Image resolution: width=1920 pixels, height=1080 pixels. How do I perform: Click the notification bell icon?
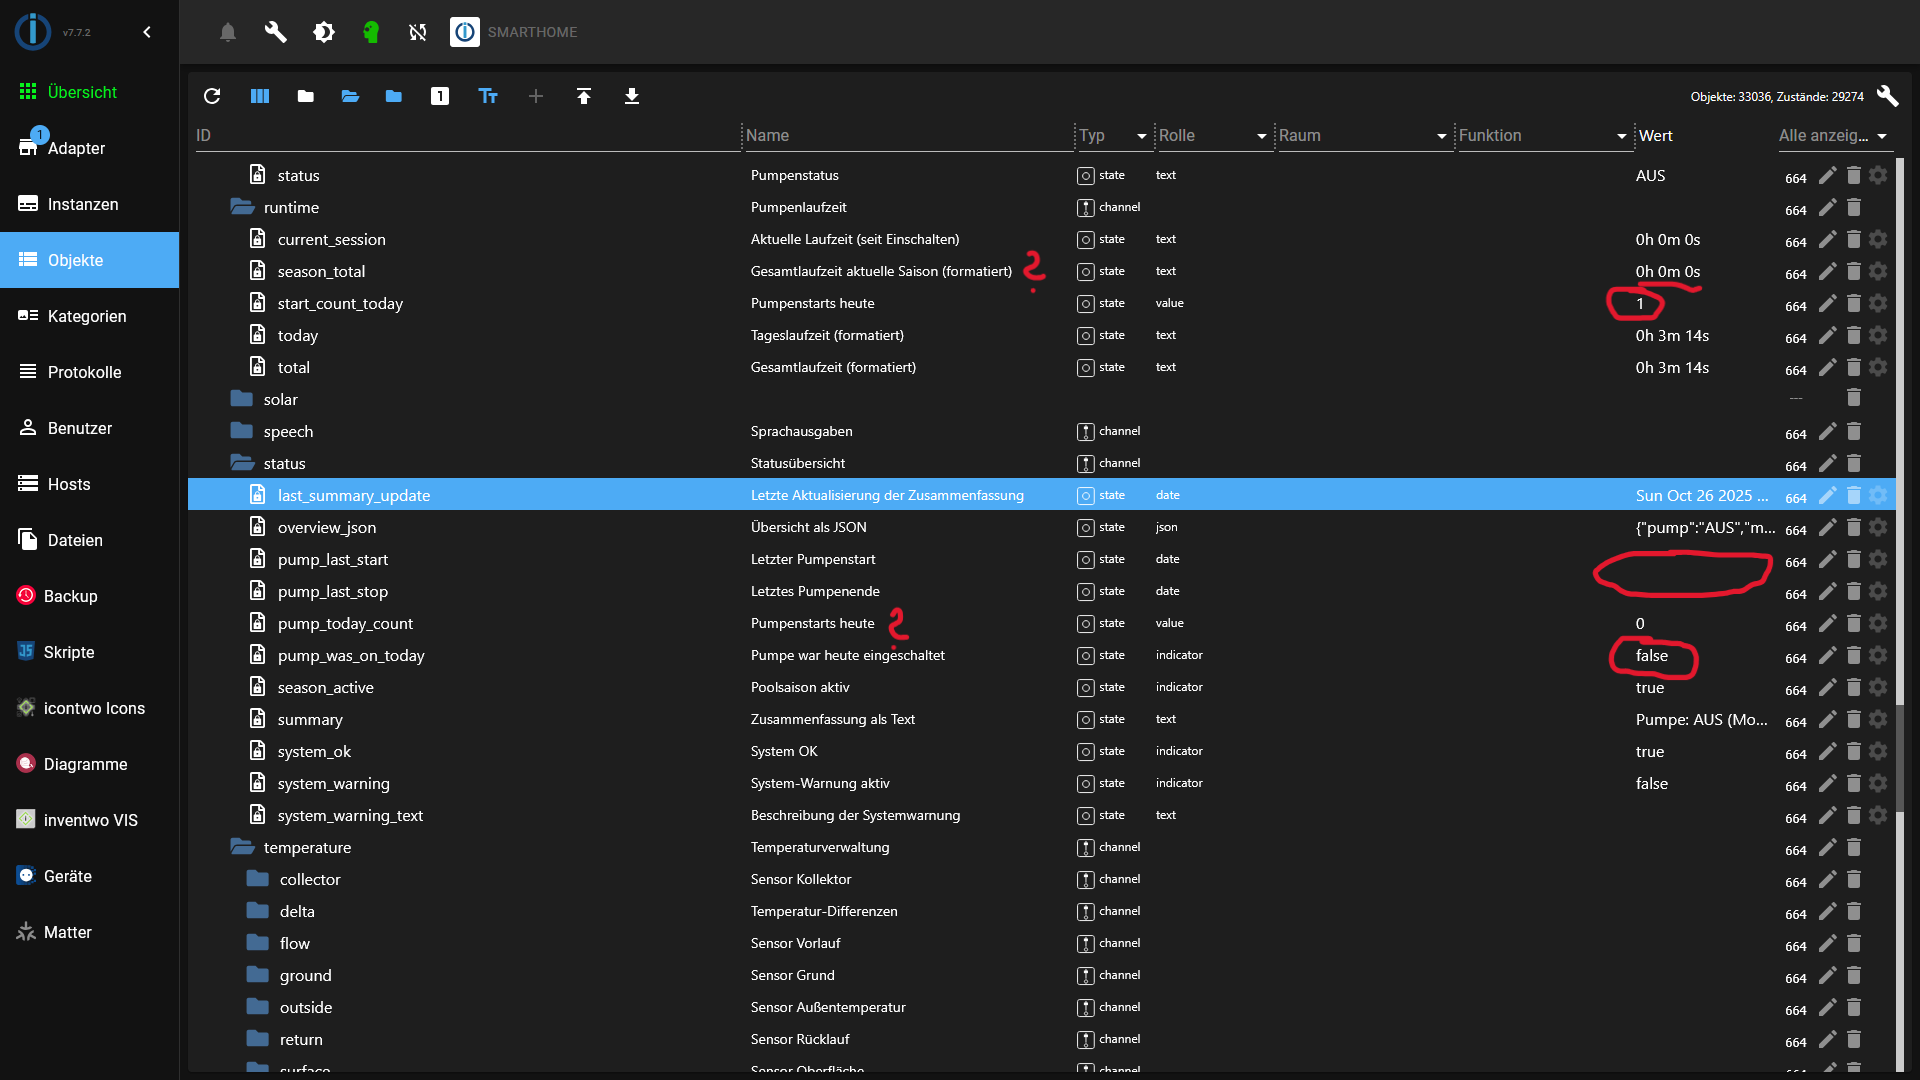pyautogui.click(x=228, y=32)
